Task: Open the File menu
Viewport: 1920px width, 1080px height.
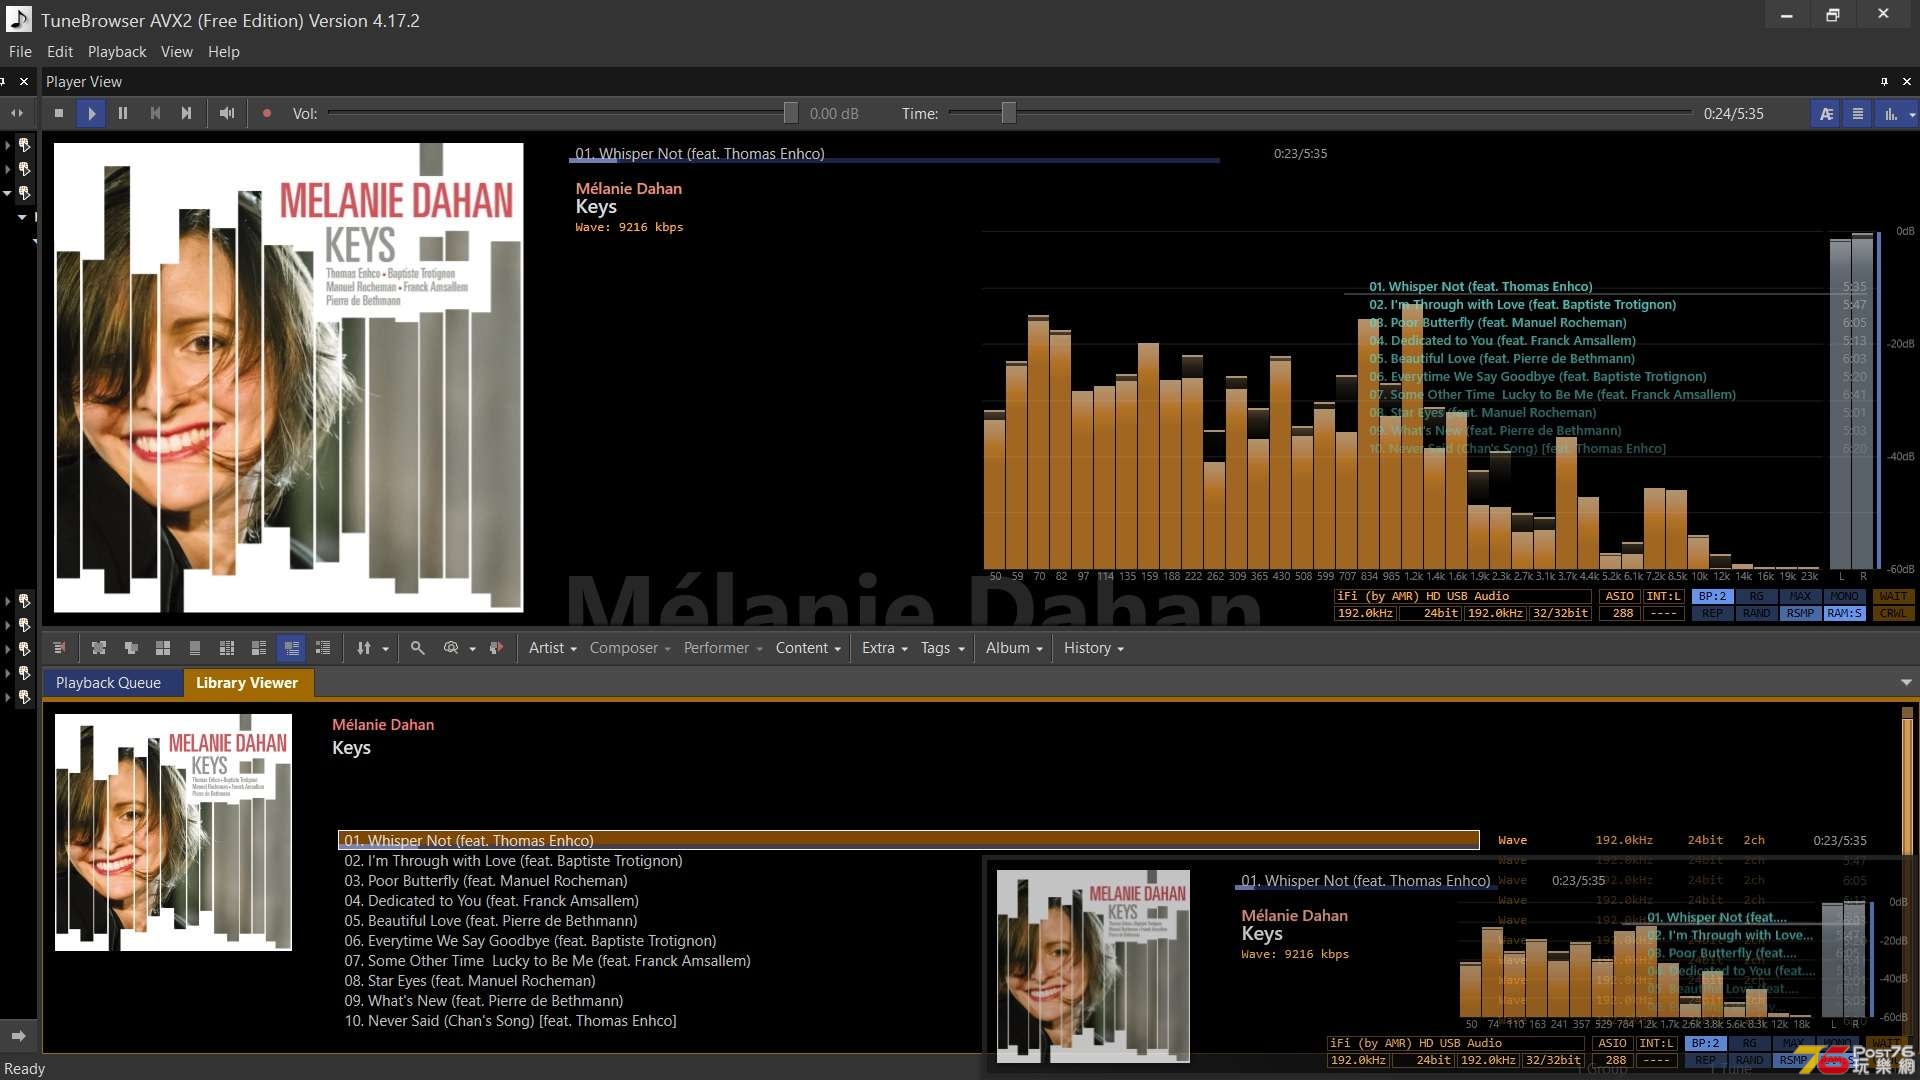Action: (x=20, y=52)
